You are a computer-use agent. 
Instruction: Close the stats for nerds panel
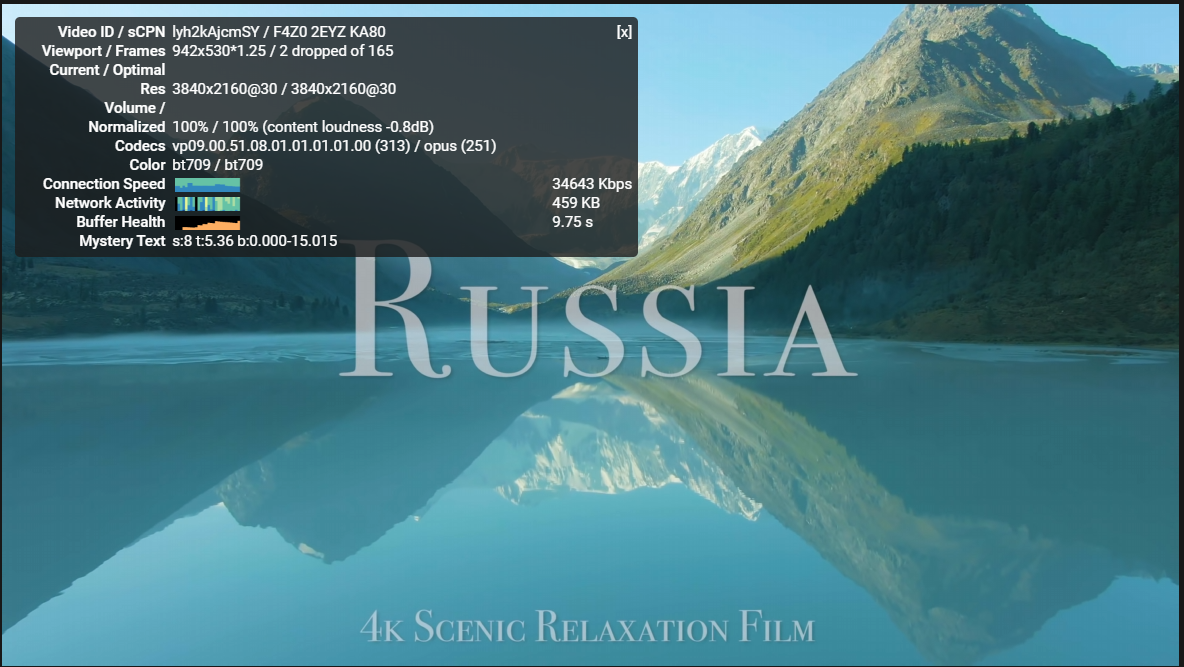pyautogui.click(x=624, y=32)
